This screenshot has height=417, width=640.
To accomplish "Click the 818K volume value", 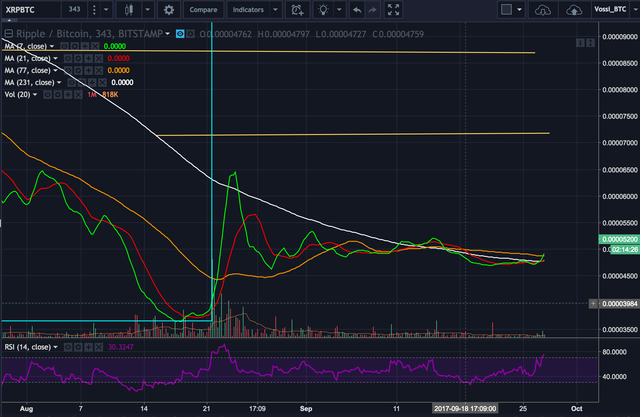I will point(110,95).
